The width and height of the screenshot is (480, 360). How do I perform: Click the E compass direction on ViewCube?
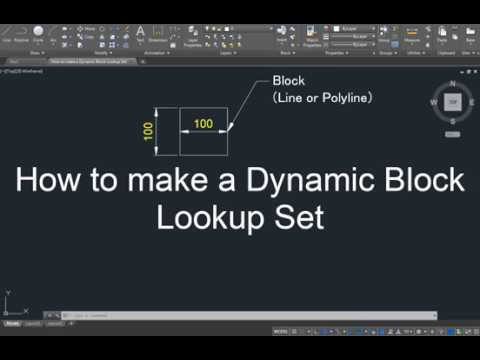[x=471, y=102]
